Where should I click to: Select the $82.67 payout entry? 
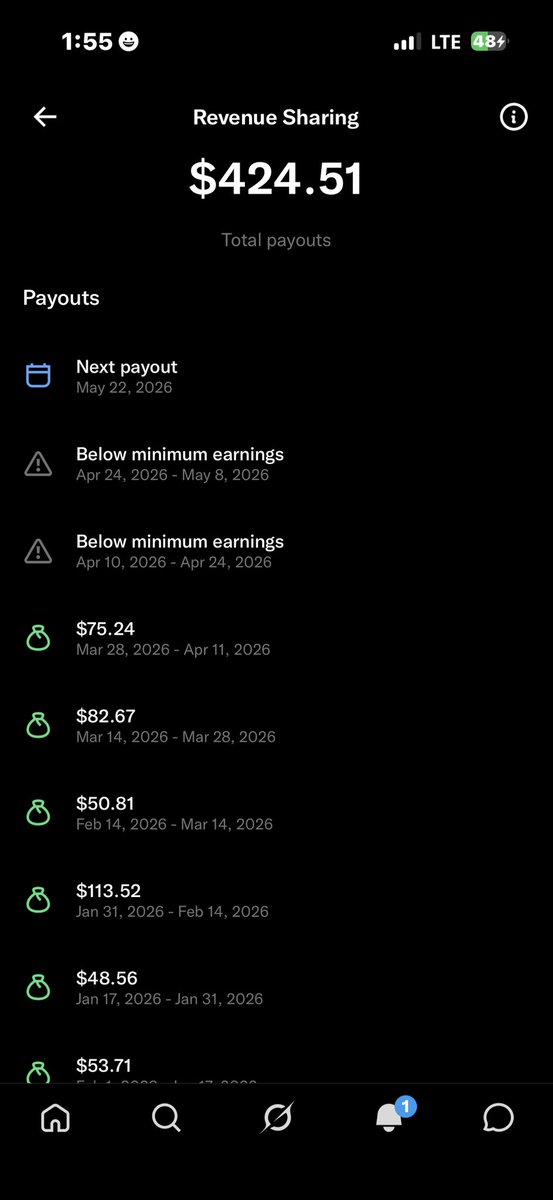pos(276,725)
